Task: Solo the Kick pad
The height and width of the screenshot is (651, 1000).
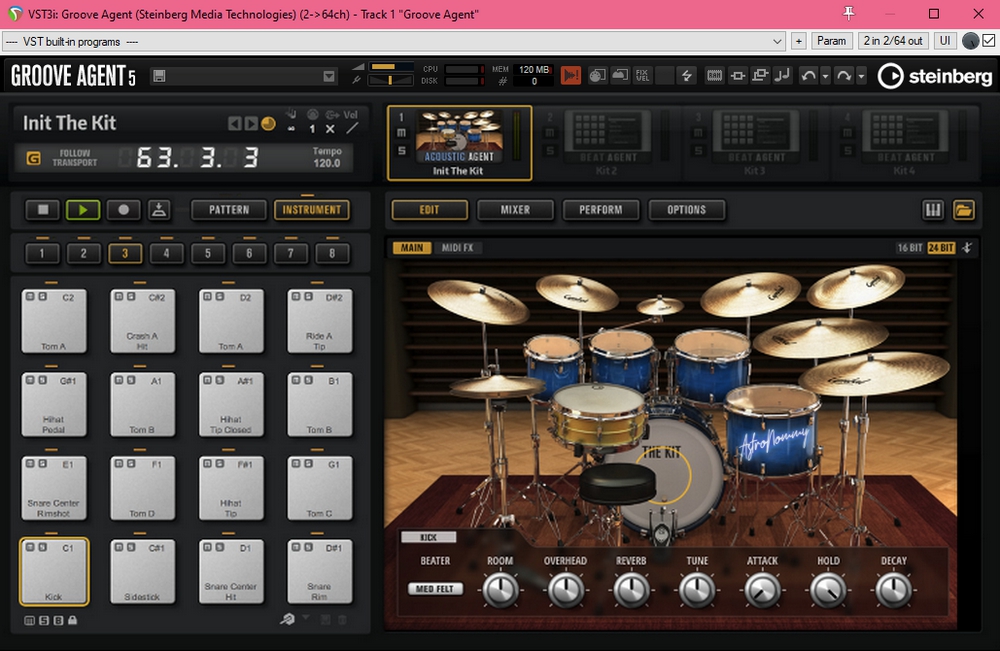Action: coord(42,547)
